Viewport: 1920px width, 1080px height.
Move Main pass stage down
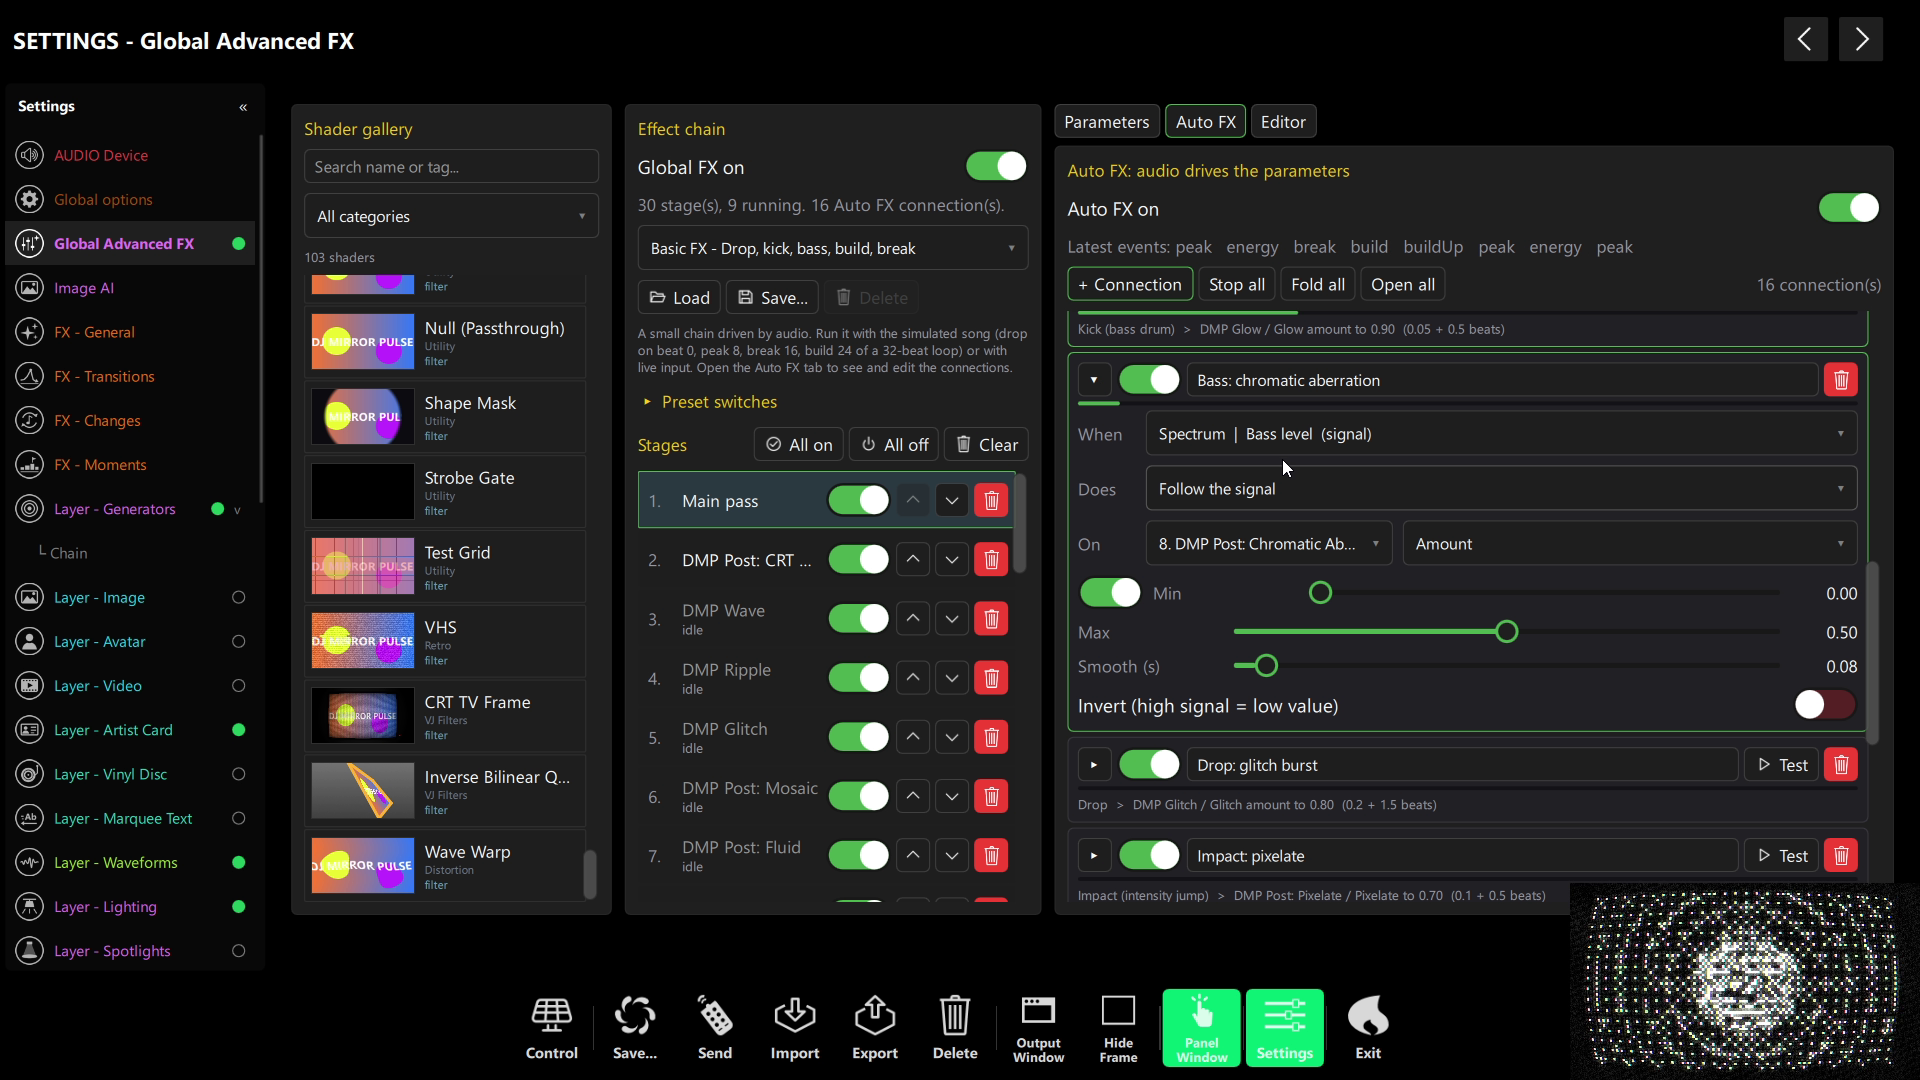pyautogui.click(x=951, y=500)
